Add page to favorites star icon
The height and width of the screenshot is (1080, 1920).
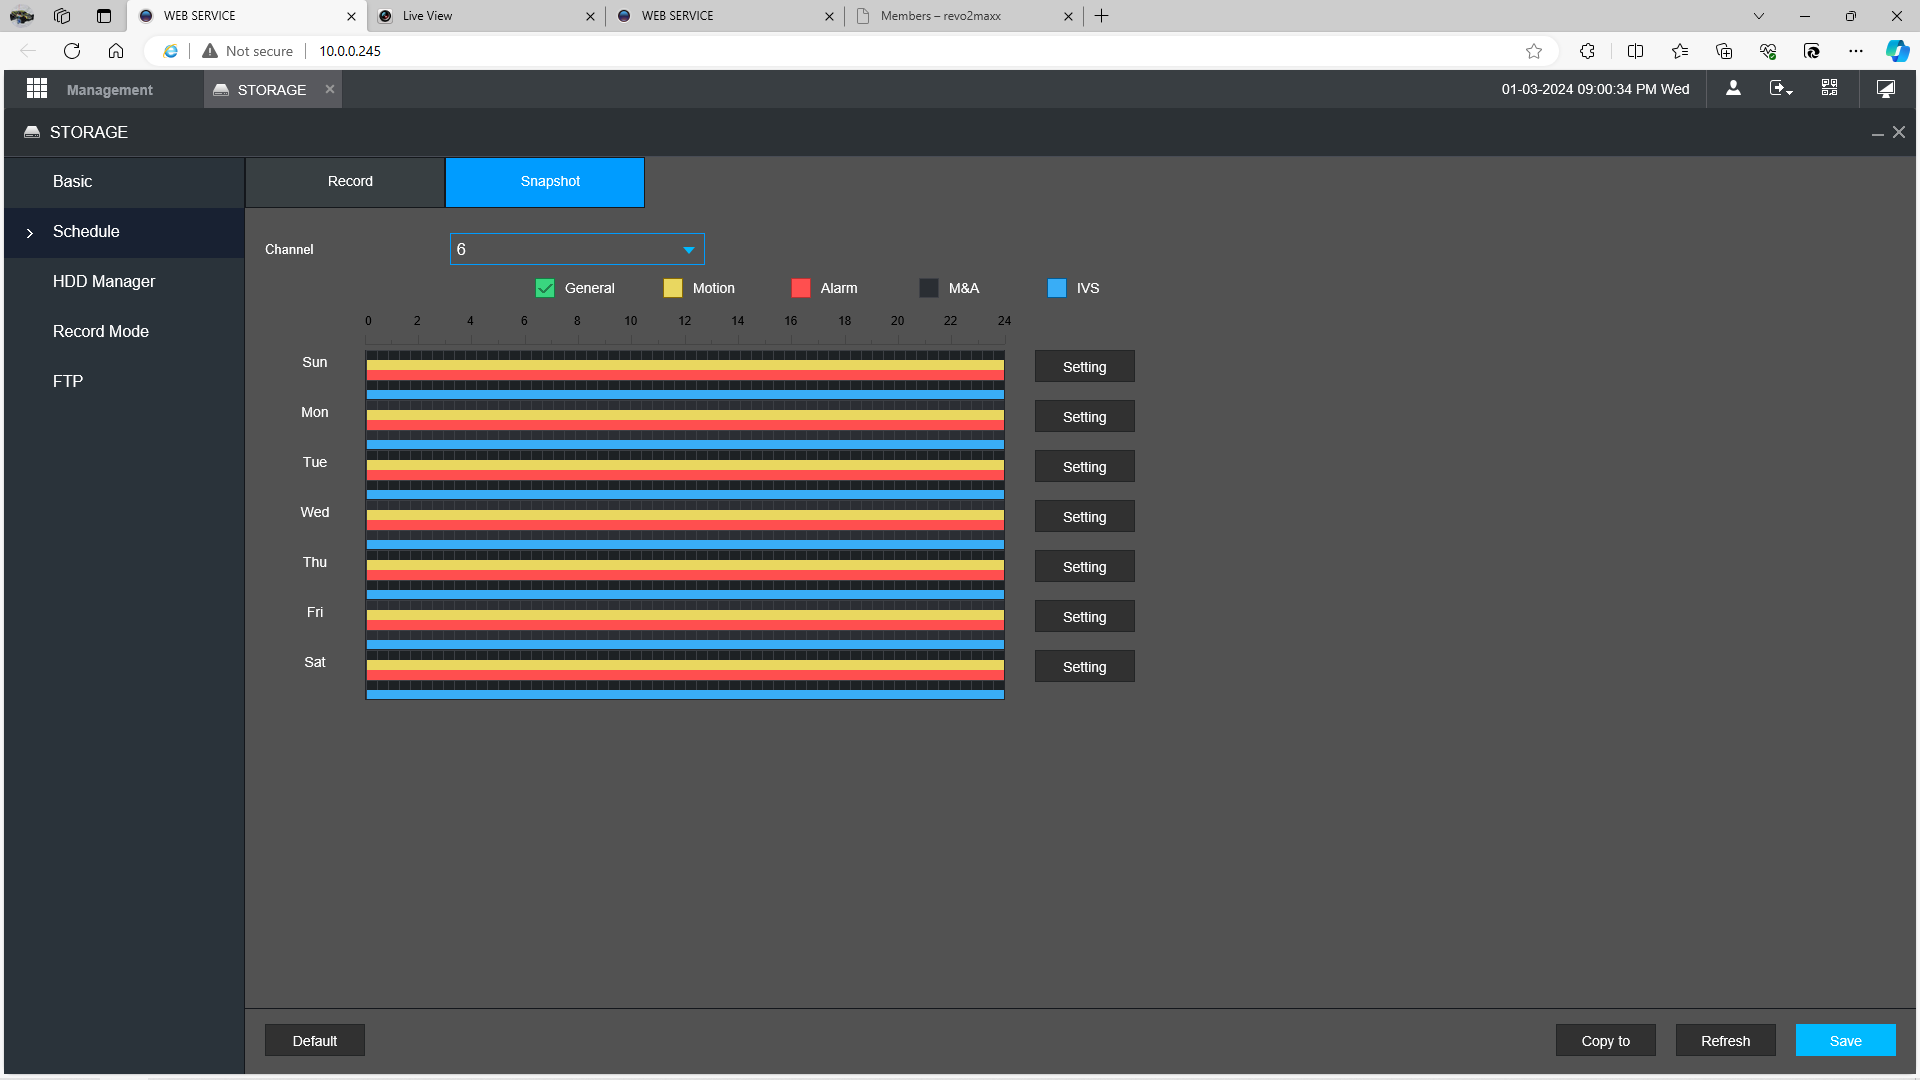[1534, 51]
